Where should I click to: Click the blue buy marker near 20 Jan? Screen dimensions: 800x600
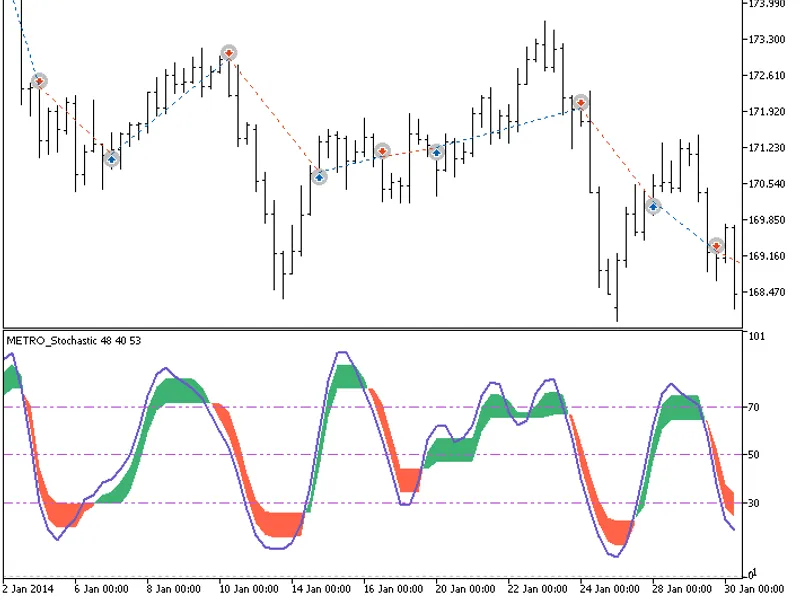coord(436,152)
